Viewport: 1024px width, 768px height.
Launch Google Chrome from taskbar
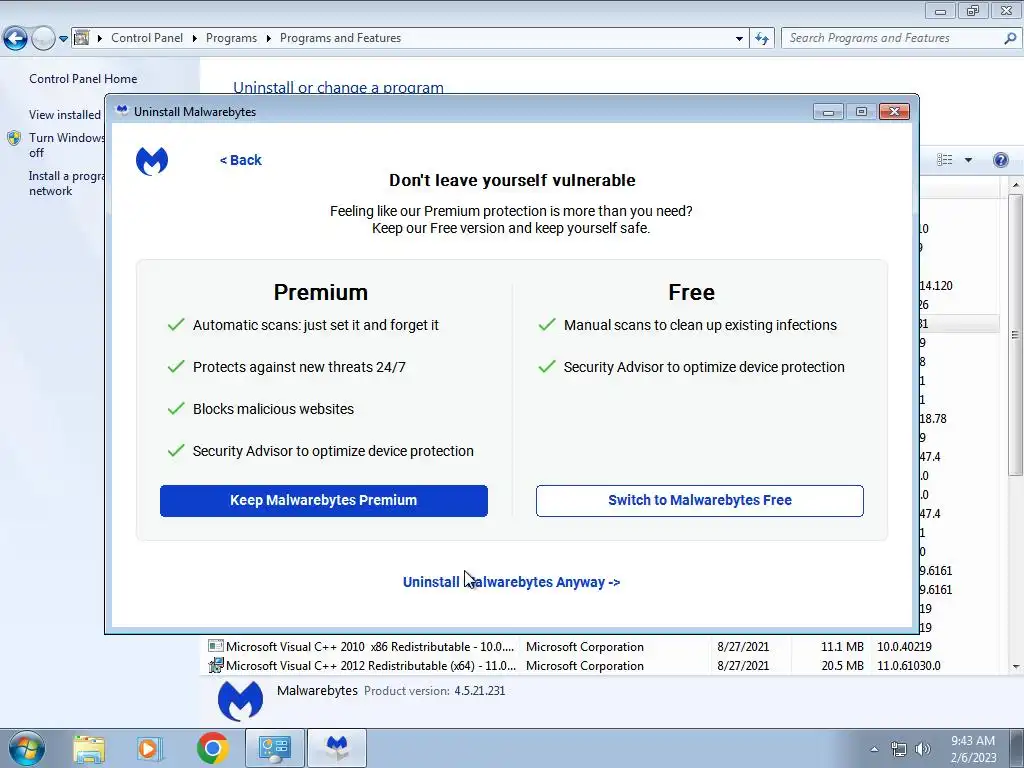pyautogui.click(x=212, y=748)
